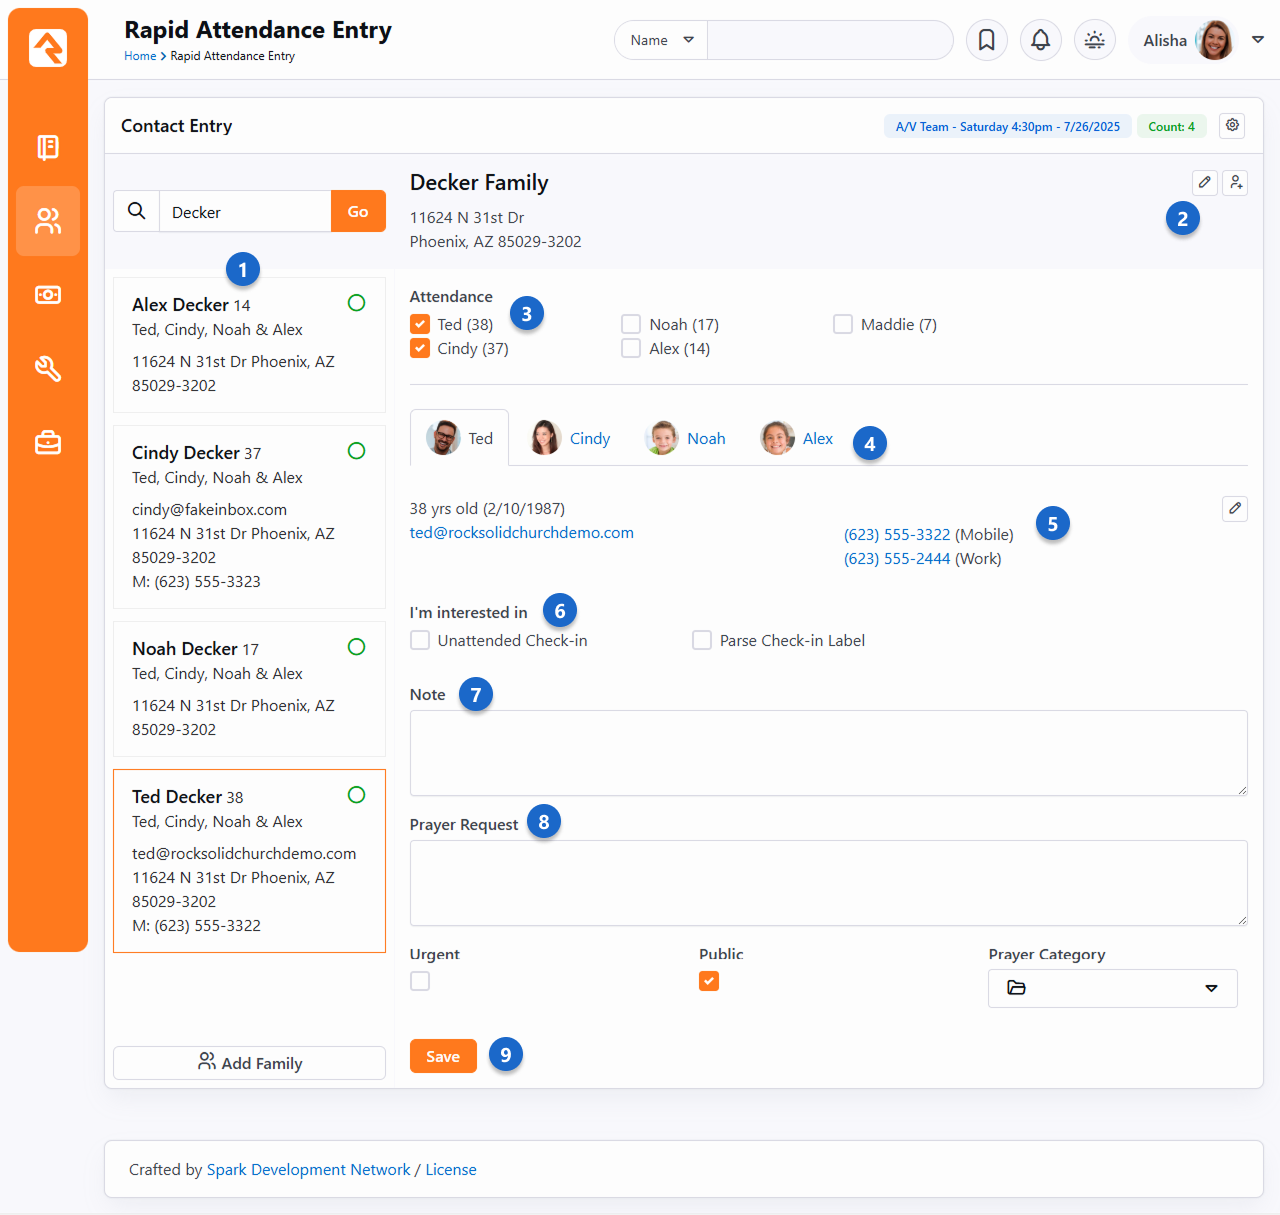
Task: Expand the Name search type dropdown
Action: tap(661, 40)
